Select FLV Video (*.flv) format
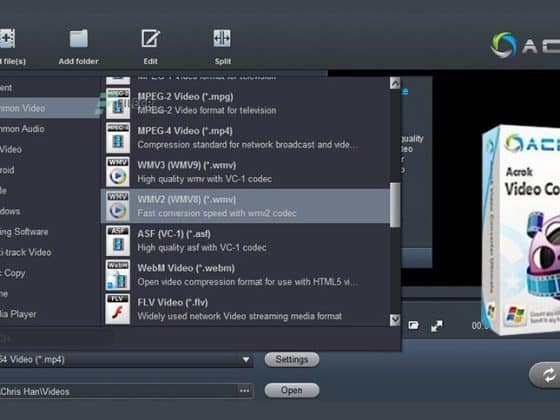The image size is (560, 420). click(245, 309)
